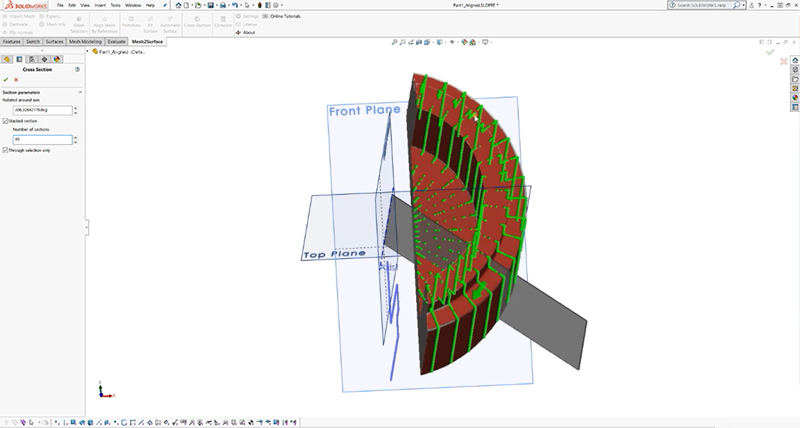
Task: Switch to the Mesh Modeling tab
Action: [x=85, y=42]
